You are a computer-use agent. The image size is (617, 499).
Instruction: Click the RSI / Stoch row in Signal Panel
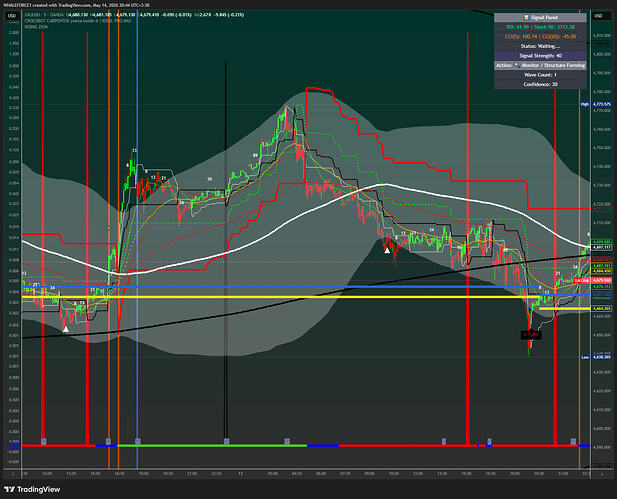click(540, 27)
